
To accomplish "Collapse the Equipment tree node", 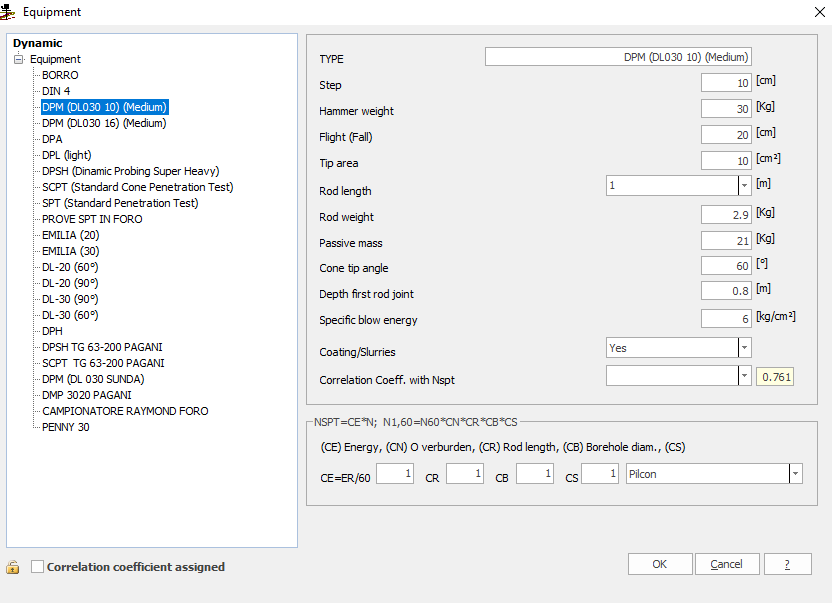I will pyautogui.click(x=19, y=59).
